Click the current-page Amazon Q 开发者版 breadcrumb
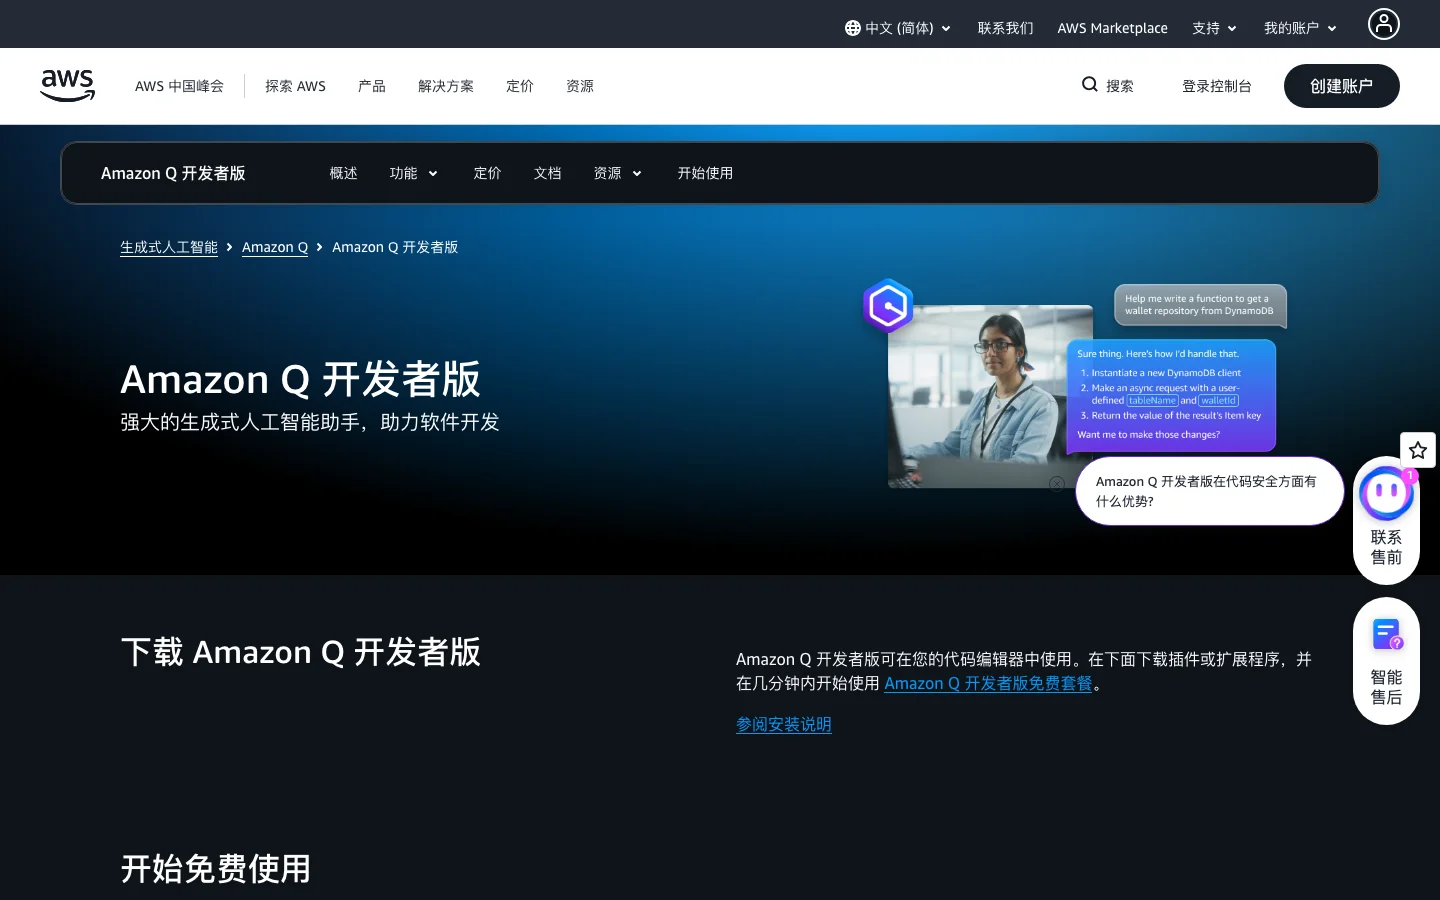This screenshot has width=1440, height=900. [x=395, y=247]
